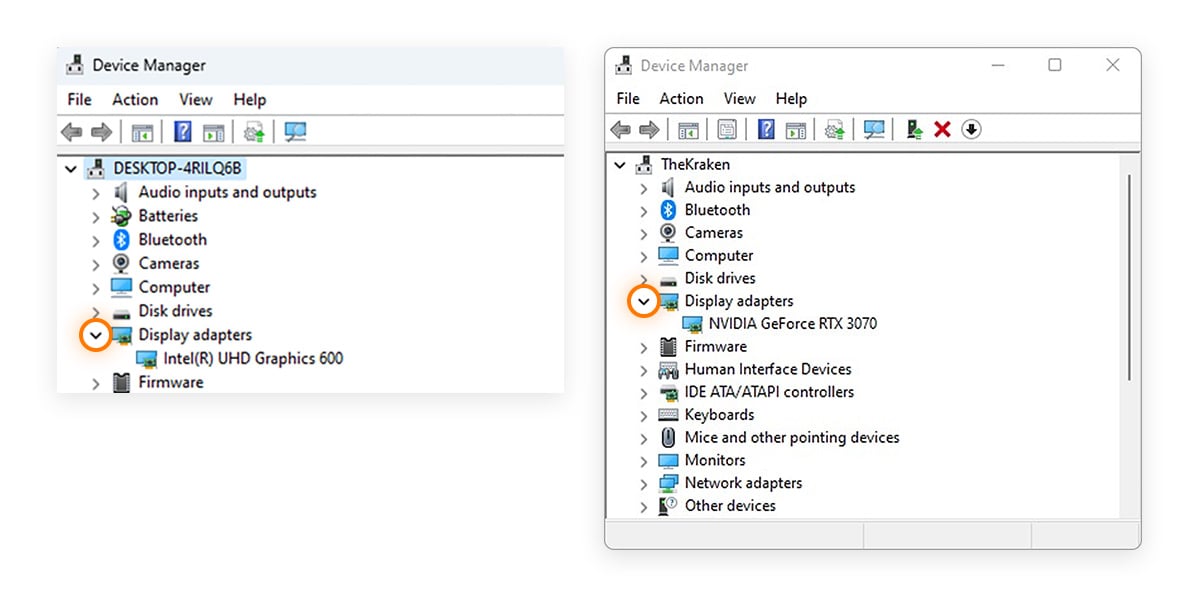Open File menu in TheKraken window
Screen dimensions: 1200x596
click(x=628, y=98)
